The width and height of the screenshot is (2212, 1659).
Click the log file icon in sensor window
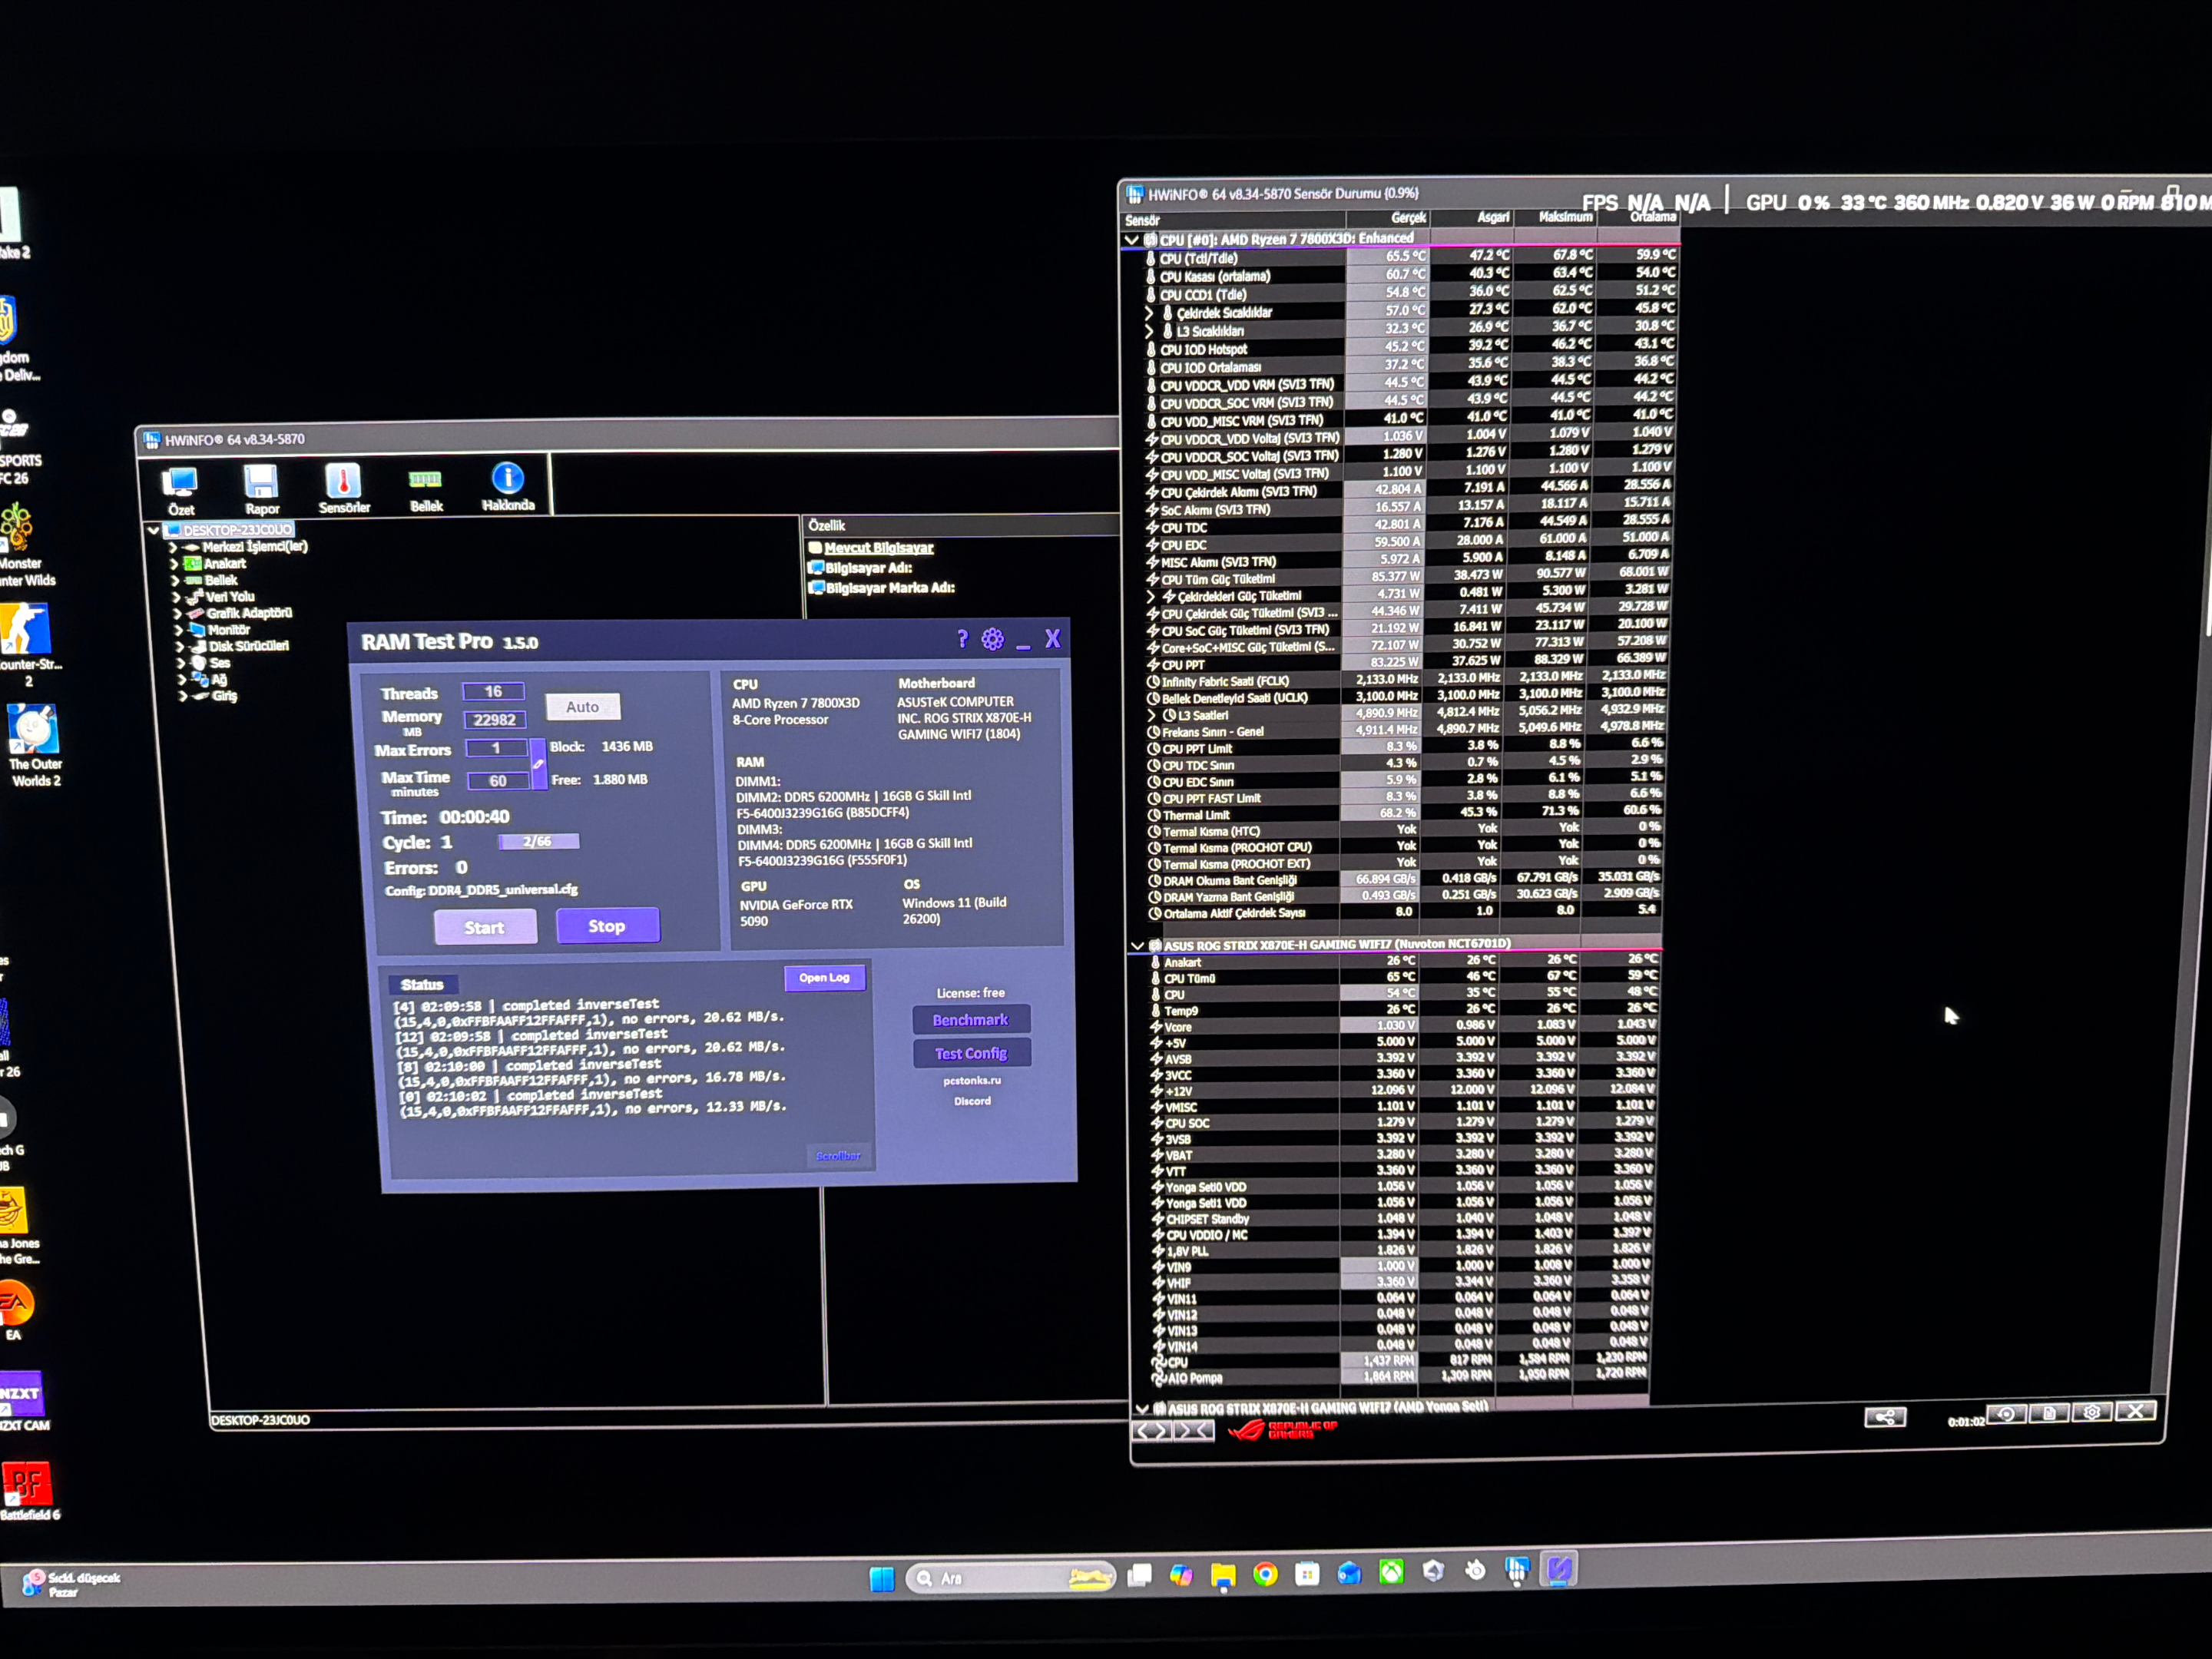point(2049,1413)
